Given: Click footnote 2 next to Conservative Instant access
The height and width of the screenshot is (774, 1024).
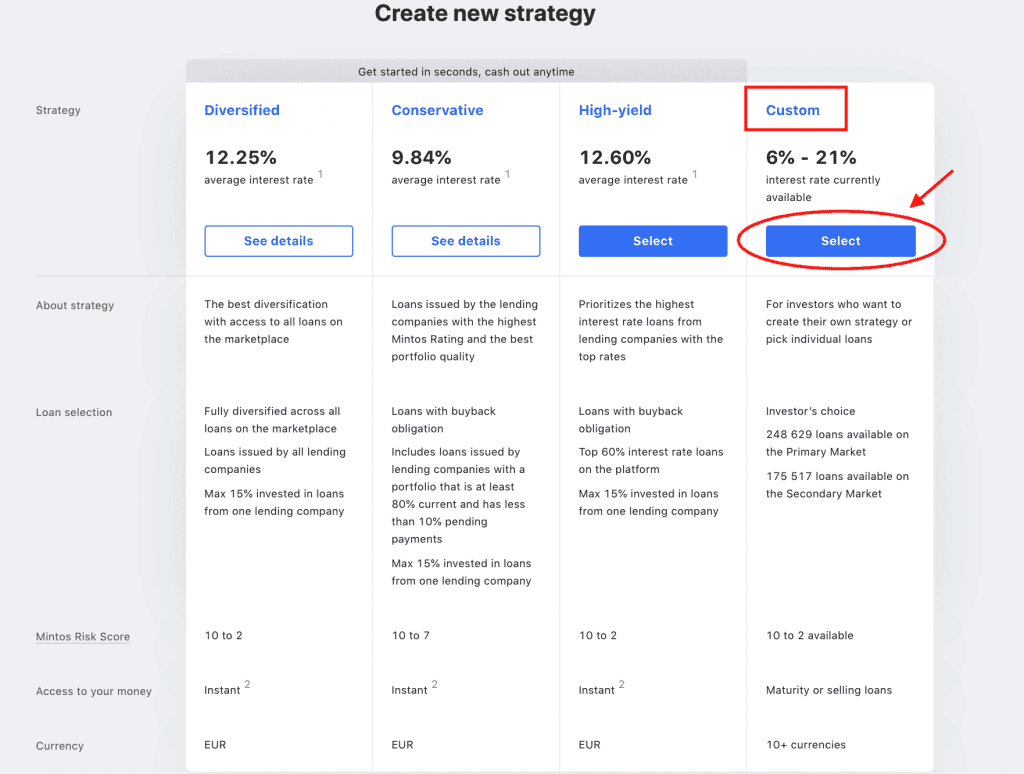Looking at the screenshot, I should pyautogui.click(x=434, y=685).
